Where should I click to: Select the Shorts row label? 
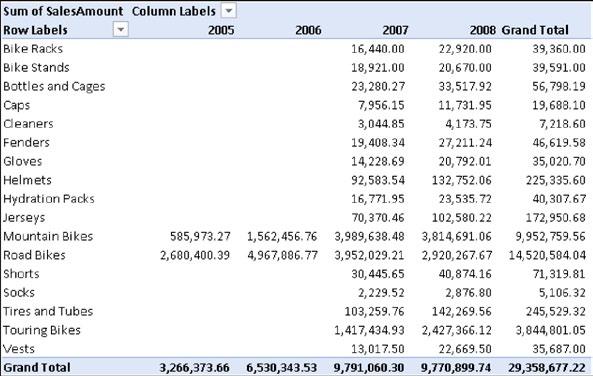21,274
